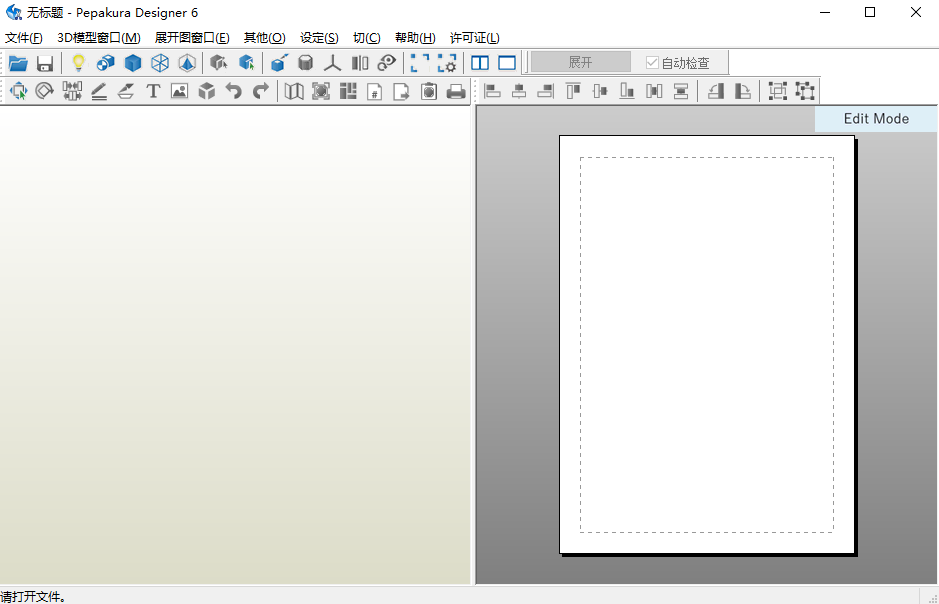Viewport: 939px width, 604px height.
Task: Open a file with the folder icon
Action: pyautogui.click(x=18, y=63)
